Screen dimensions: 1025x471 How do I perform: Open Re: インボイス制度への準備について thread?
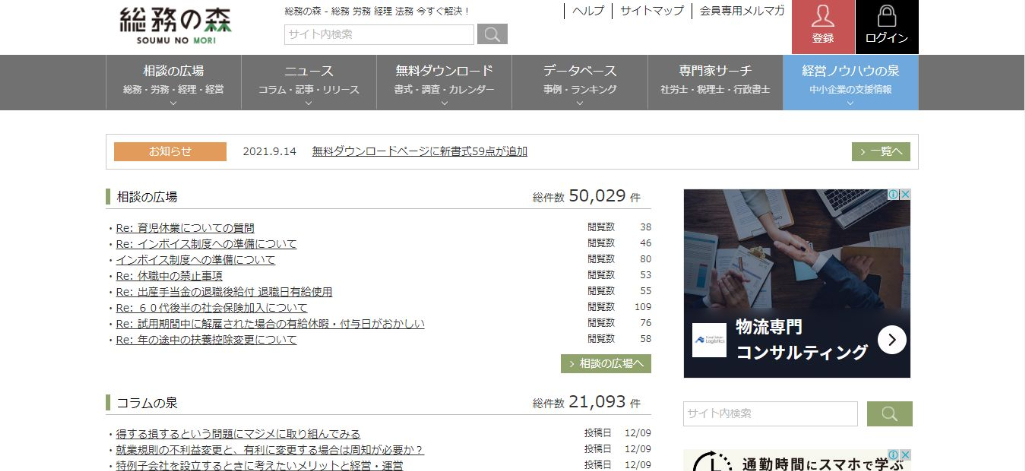click(206, 244)
